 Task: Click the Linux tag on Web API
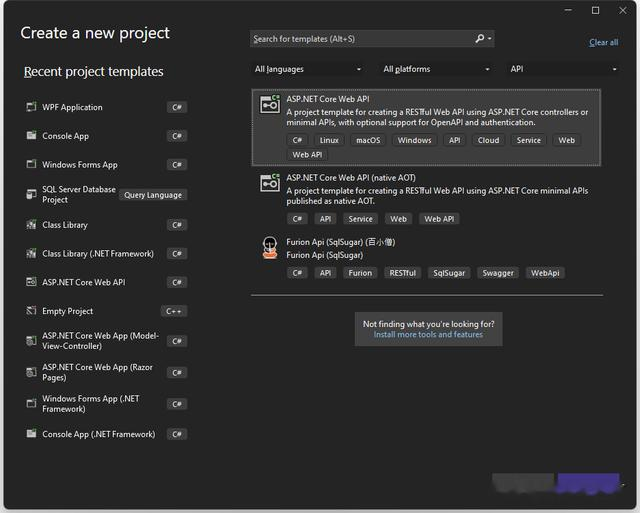(329, 140)
